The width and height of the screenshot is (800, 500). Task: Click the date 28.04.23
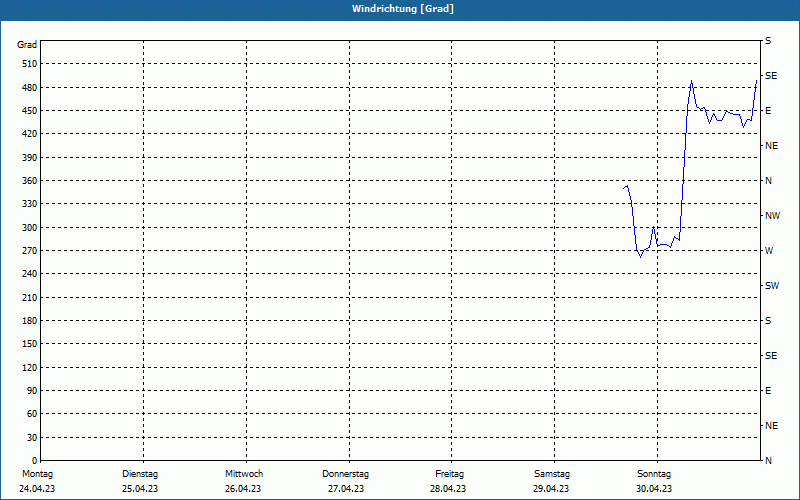click(448, 489)
